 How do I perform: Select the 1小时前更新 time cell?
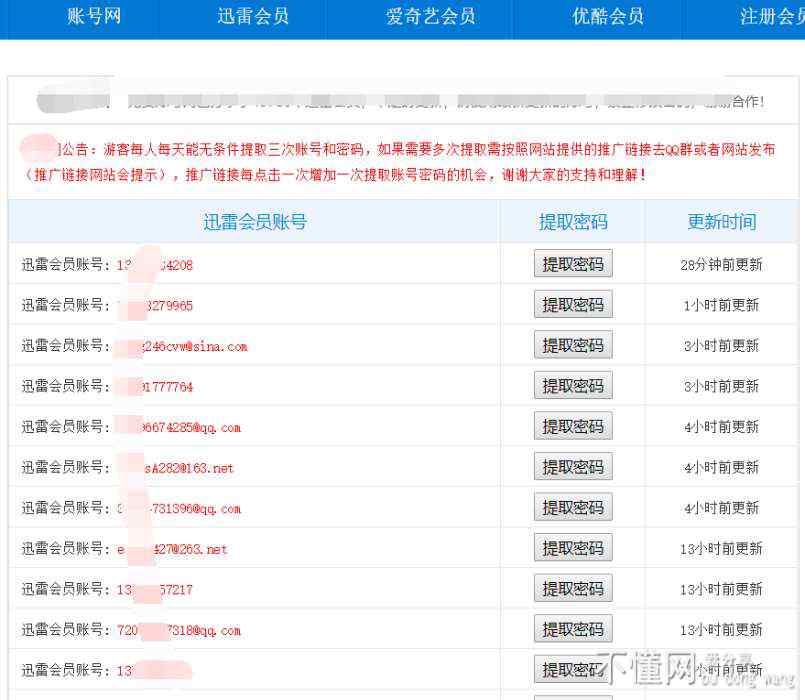[721, 306]
